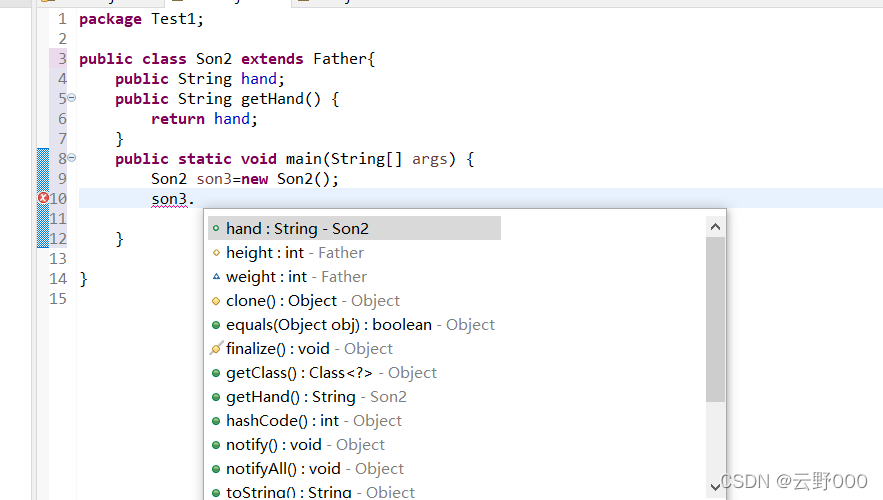Image resolution: width=883 pixels, height=500 pixels.
Task: Pick 'notify() : void' proposal
Action: pyautogui.click(x=305, y=445)
